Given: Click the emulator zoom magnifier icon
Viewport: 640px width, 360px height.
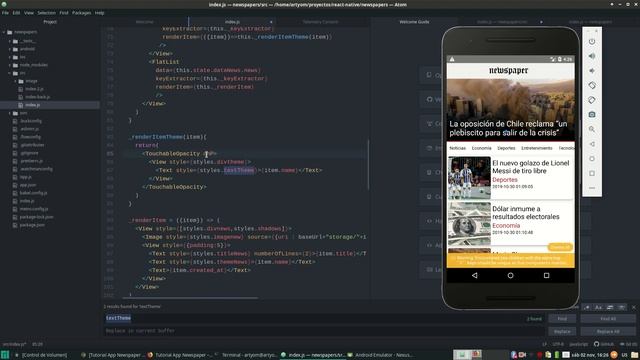Looking at the screenshot, I should pyautogui.click(x=592, y=129).
